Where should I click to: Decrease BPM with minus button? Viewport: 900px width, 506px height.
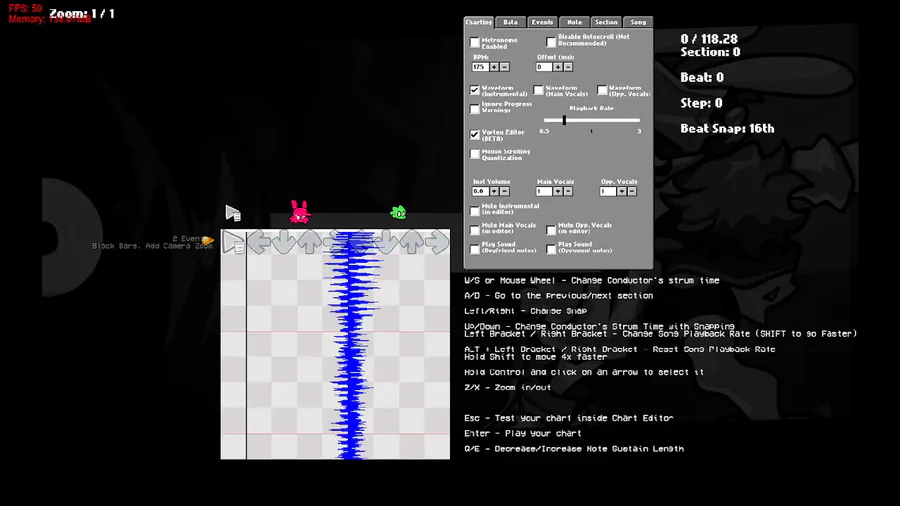pyautogui.click(x=505, y=67)
